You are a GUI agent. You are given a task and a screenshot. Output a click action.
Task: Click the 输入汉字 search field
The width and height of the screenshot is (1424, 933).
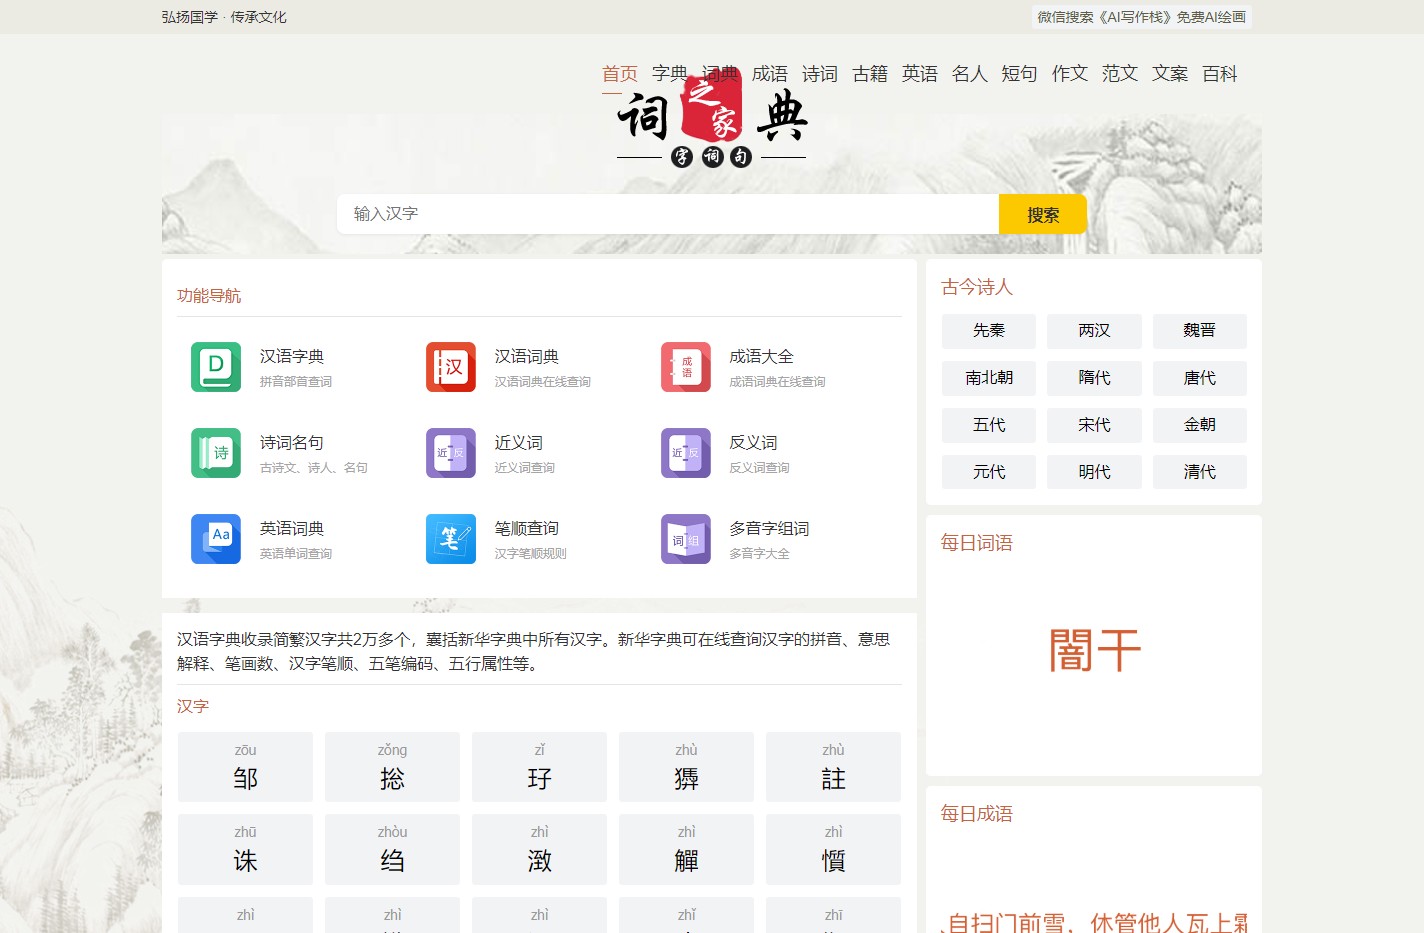click(x=668, y=214)
